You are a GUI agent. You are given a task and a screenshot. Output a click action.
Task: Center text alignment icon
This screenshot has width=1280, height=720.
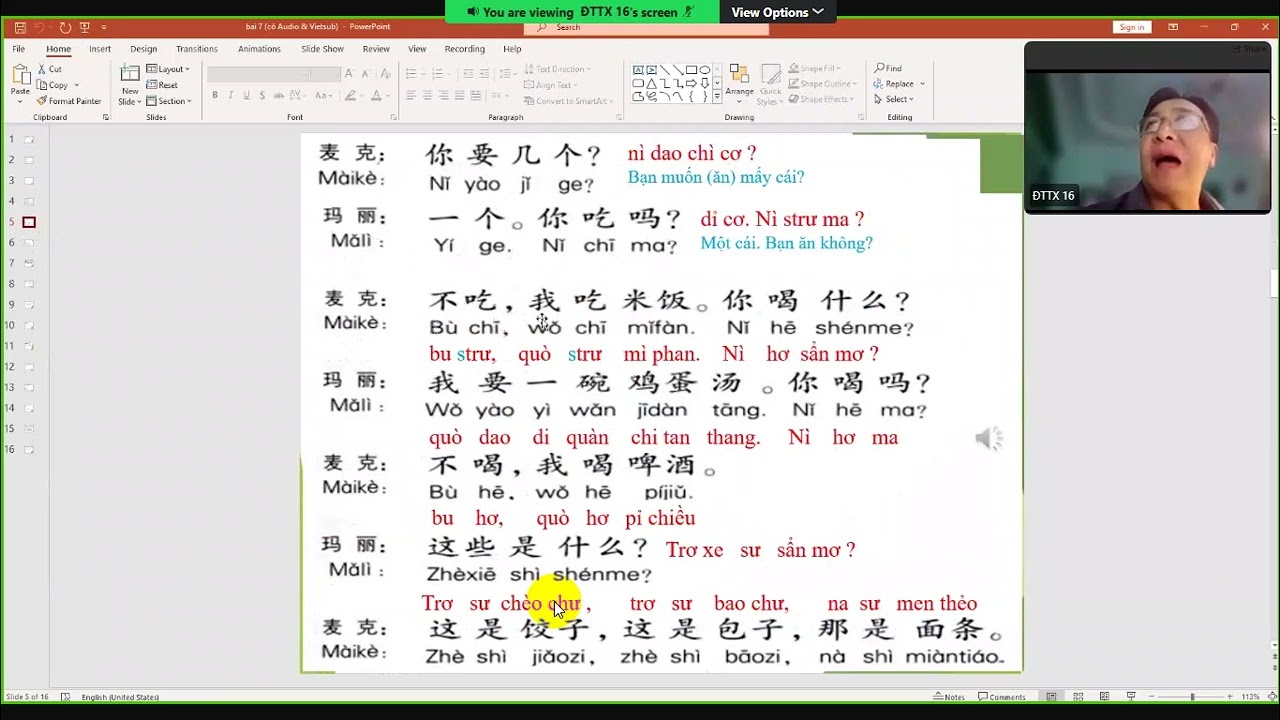pos(427,95)
